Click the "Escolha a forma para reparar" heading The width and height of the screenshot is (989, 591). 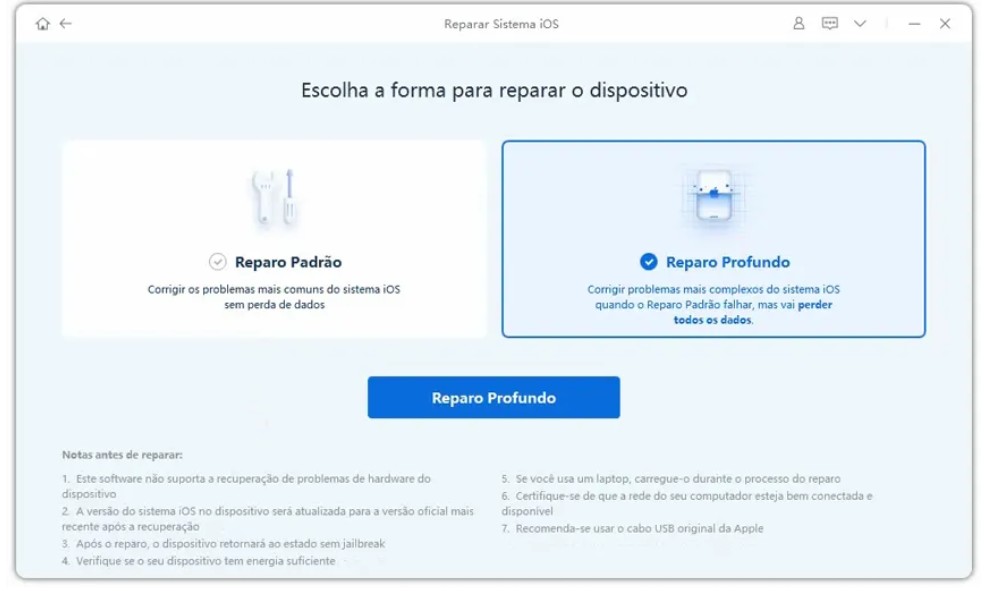tap(494, 90)
